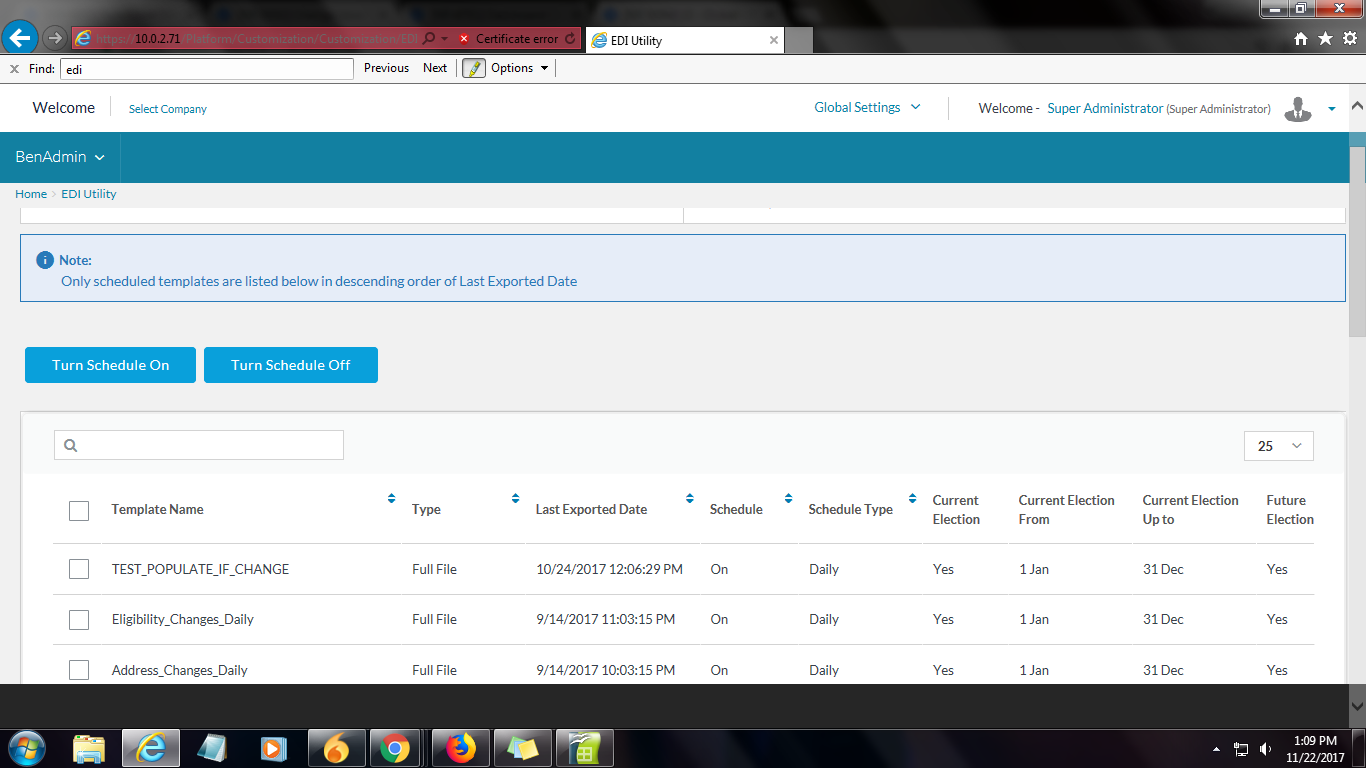Close the Find bar with X
Viewport: 1366px width, 768px height.
click(14, 69)
